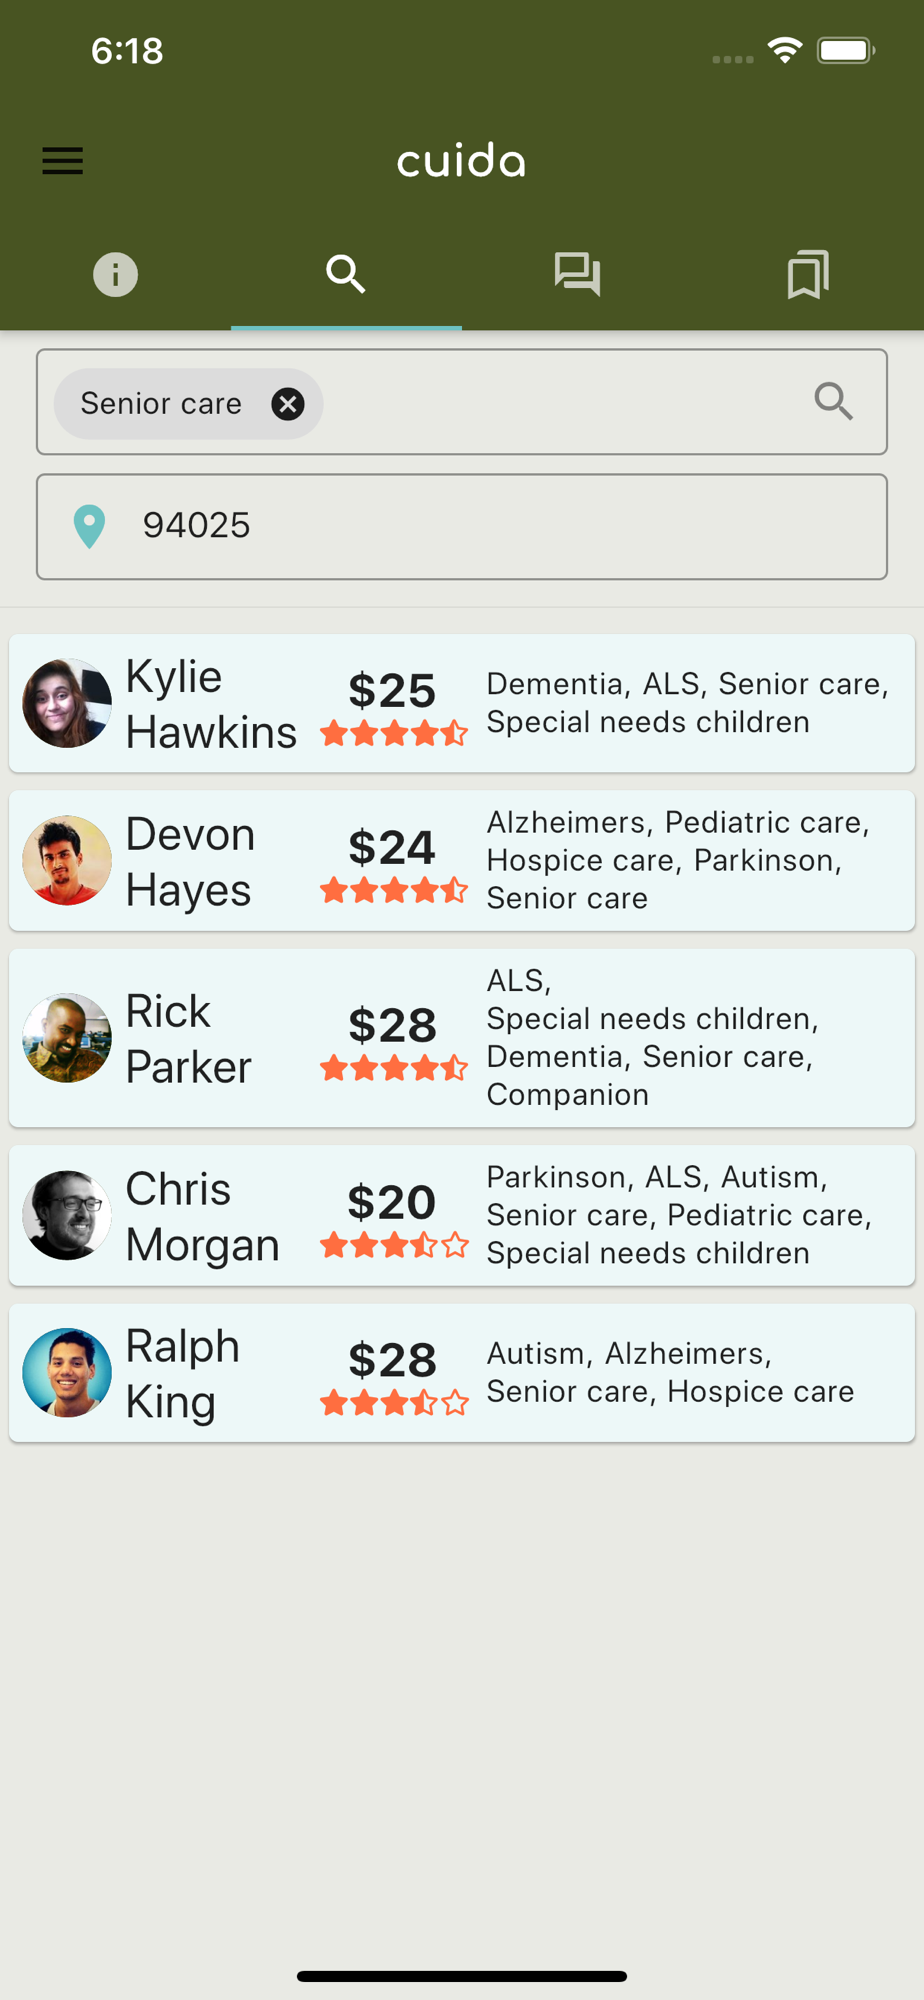Open the saved bookmarks tab
Image resolution: width=924 pixels, height=2000 pixels.
click(808, 274)
